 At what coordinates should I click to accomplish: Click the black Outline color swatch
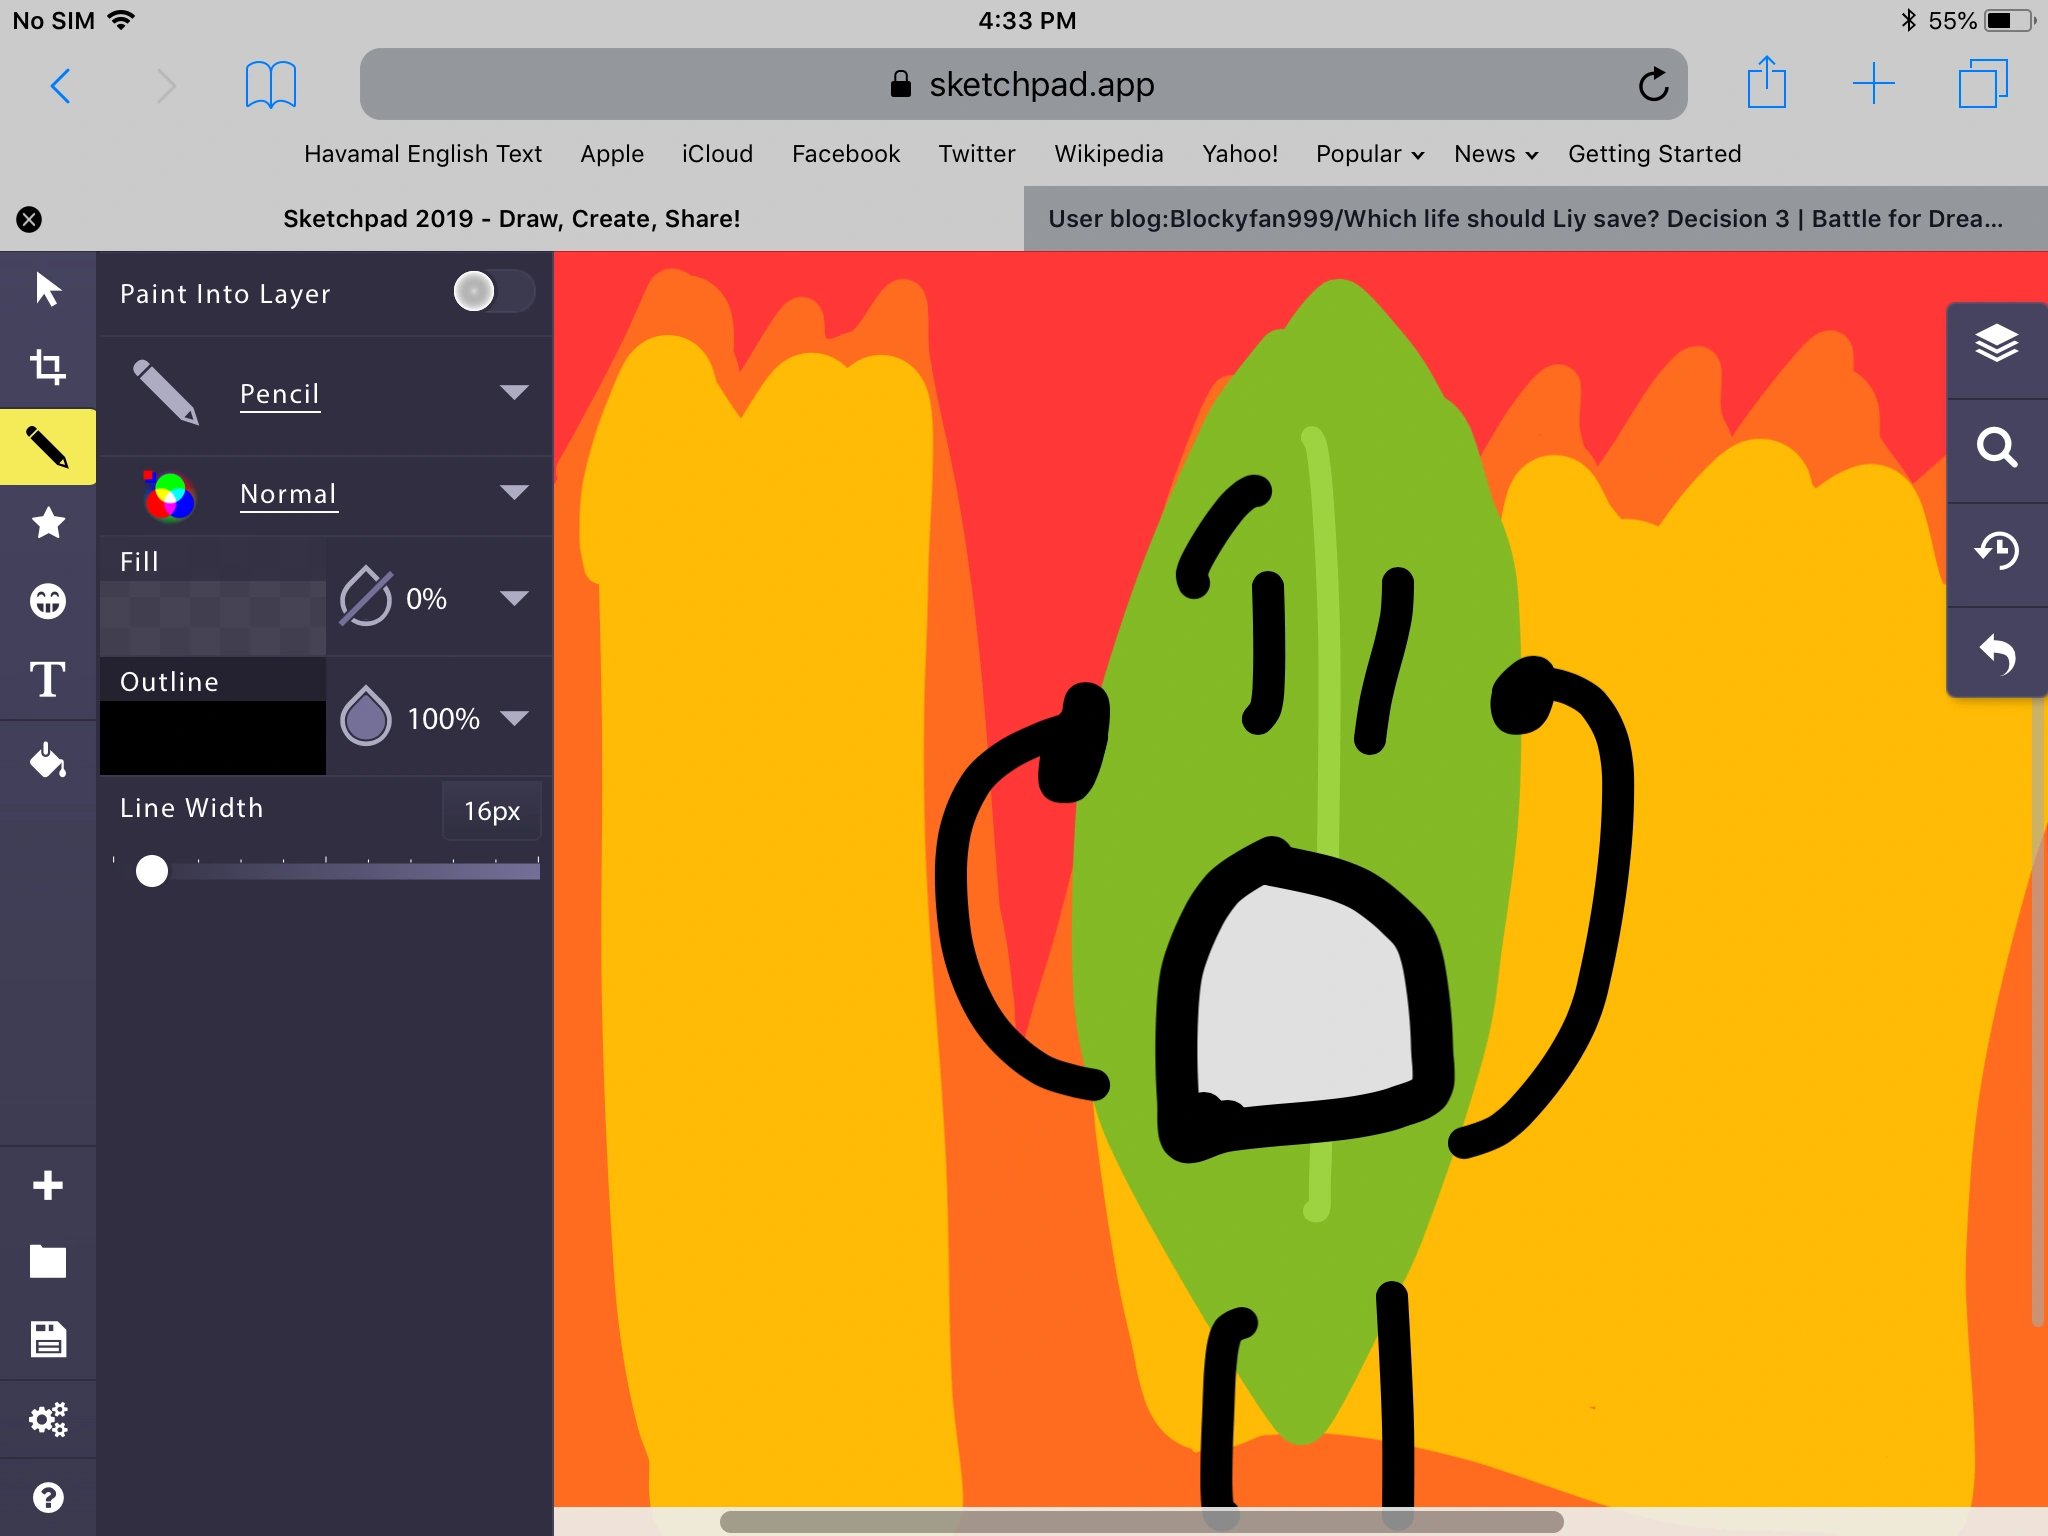pos(212,737)
